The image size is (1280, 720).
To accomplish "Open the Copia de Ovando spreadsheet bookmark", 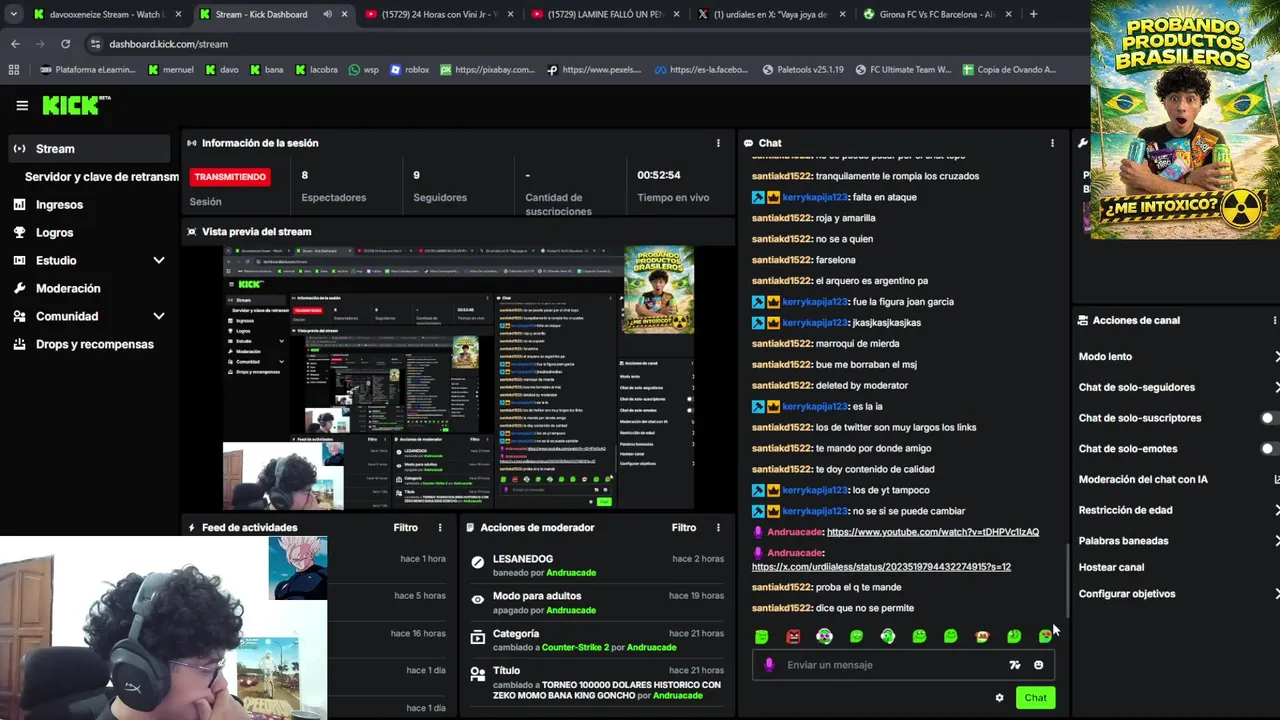I will [x=1009, y=70].
